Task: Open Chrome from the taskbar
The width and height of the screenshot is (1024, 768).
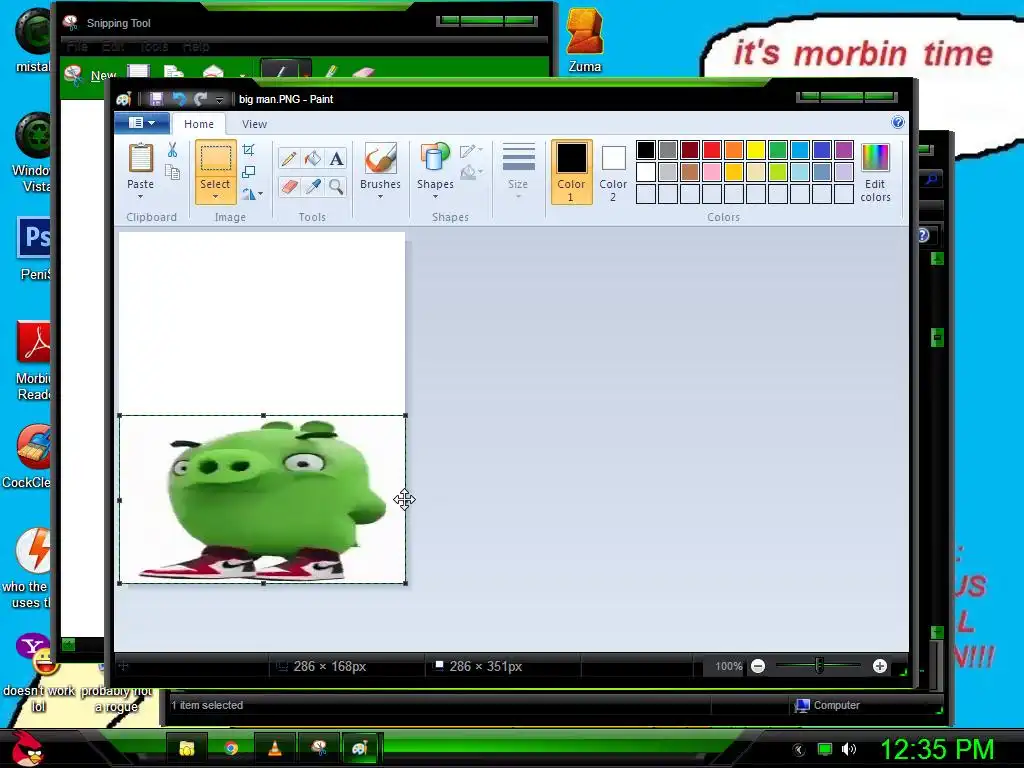Action: coord(231,748)
